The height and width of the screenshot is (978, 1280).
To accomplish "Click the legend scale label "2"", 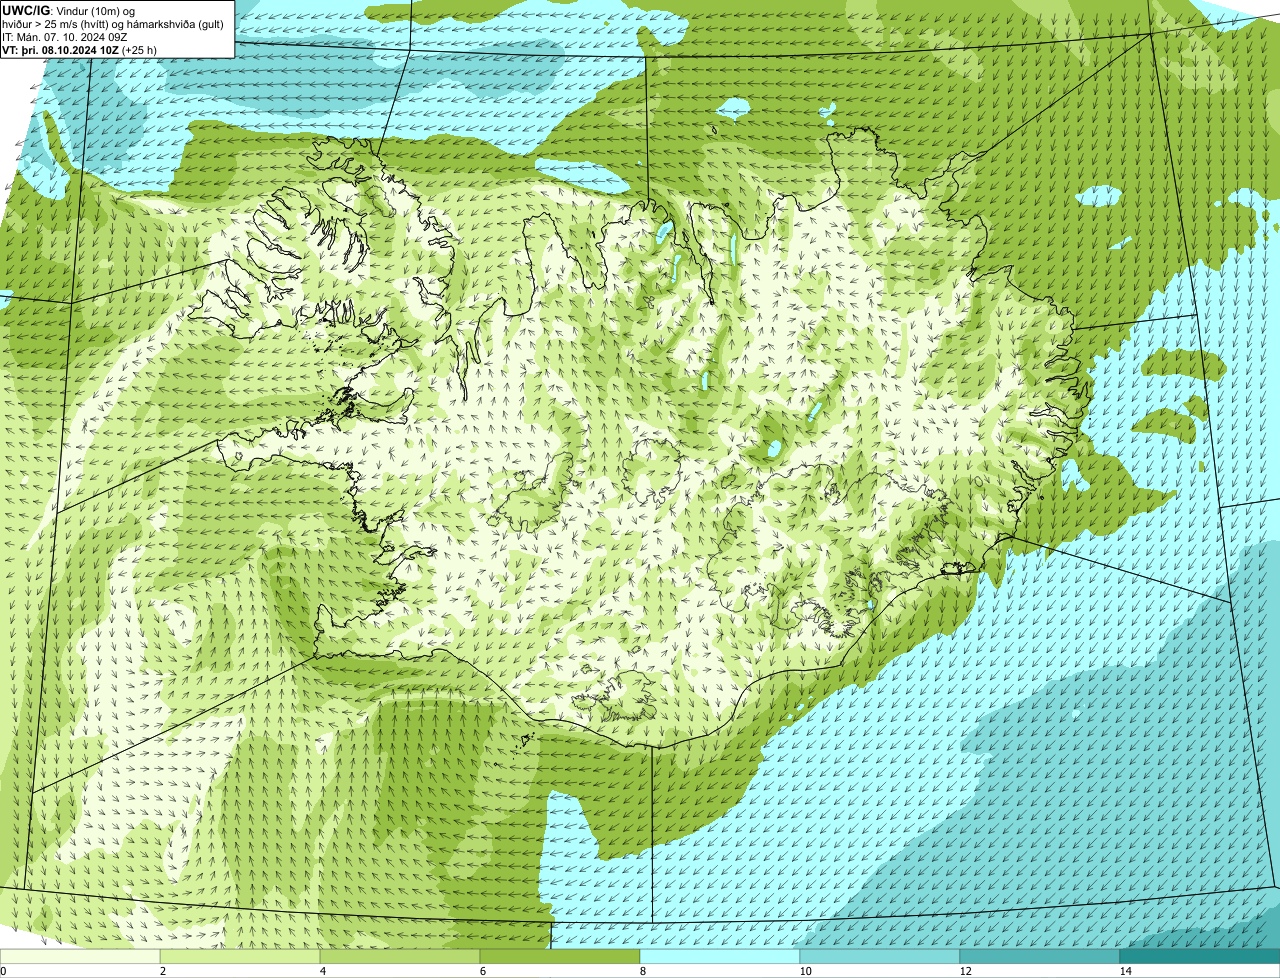I will (x=162, y=971).
